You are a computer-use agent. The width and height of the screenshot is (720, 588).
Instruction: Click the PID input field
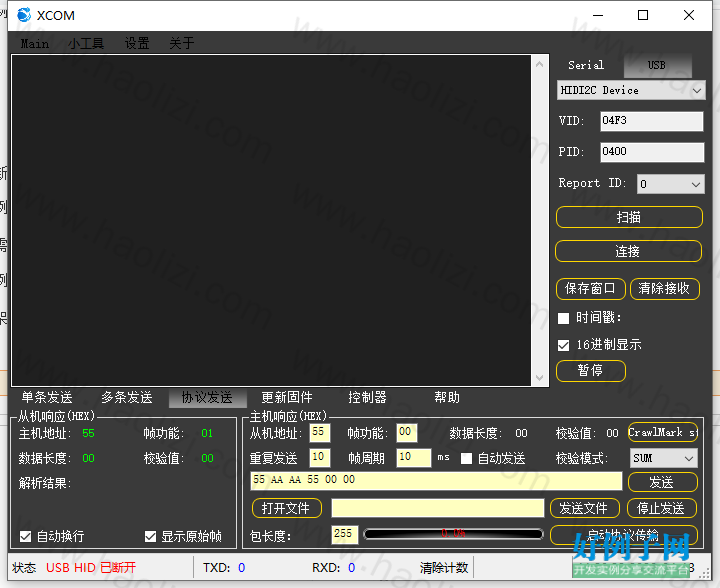click(652, 152)
